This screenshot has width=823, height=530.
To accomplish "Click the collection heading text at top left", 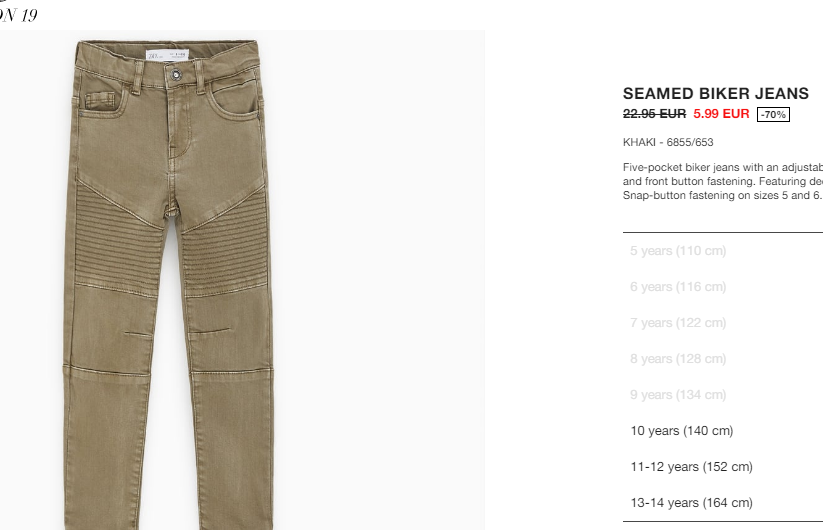I will 19,13.
